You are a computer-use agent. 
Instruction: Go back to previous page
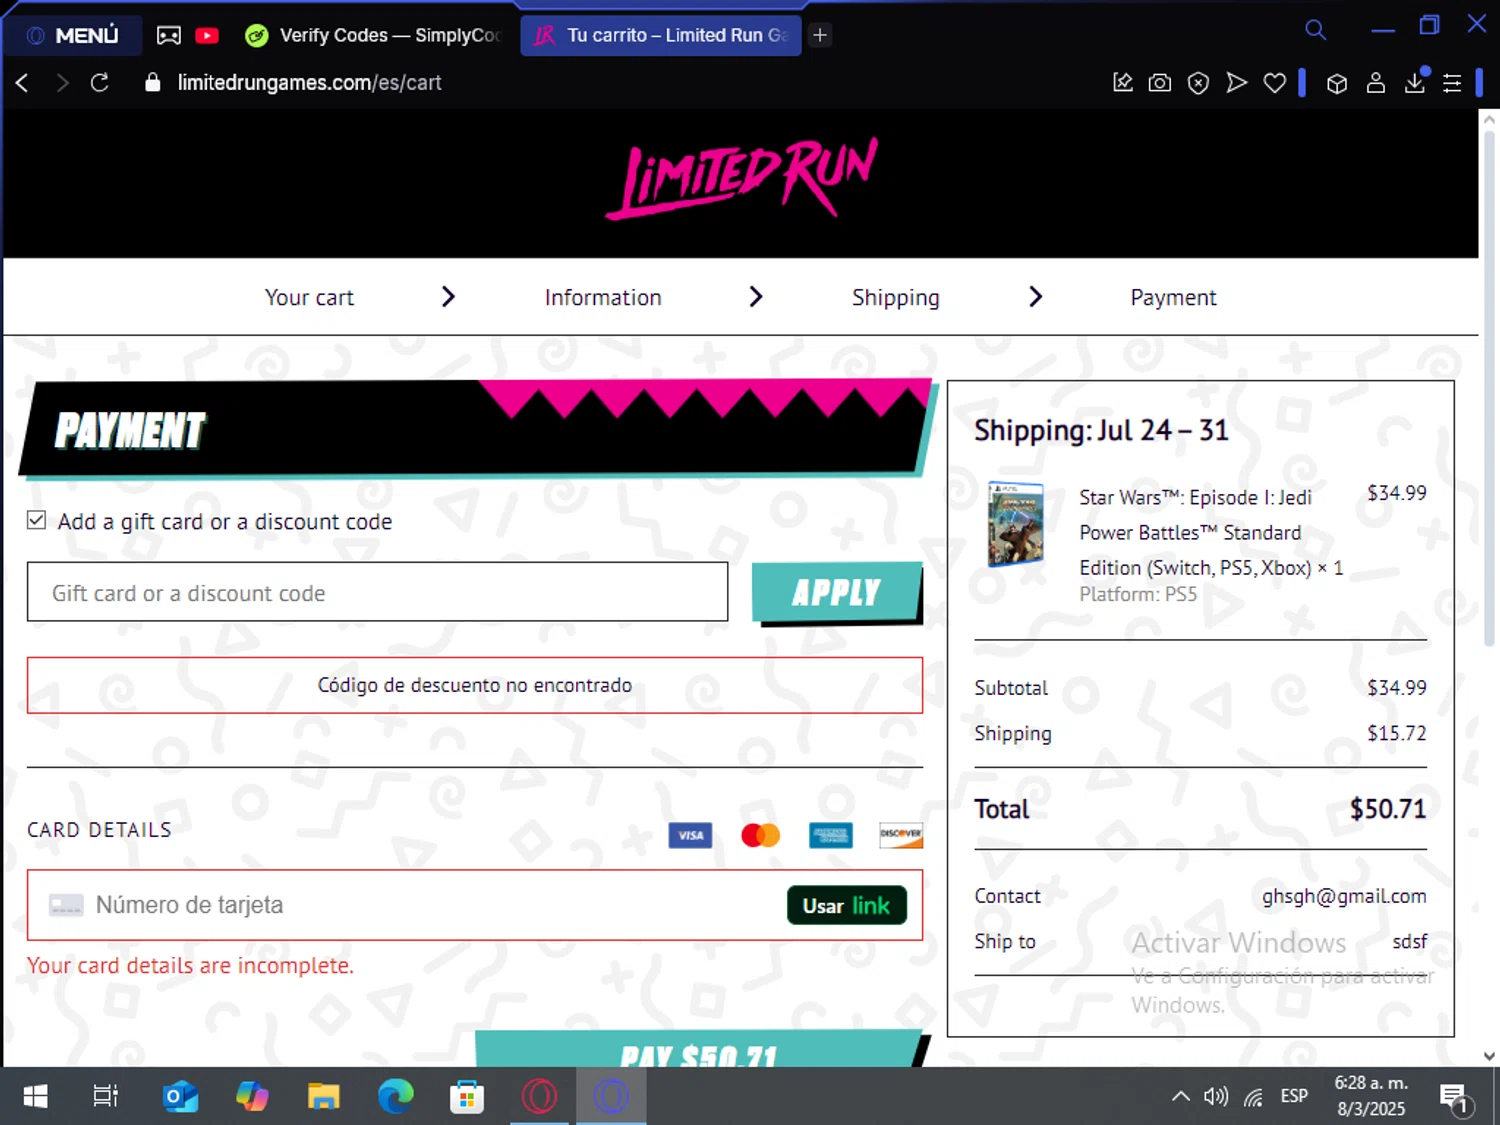click(22, 82)
